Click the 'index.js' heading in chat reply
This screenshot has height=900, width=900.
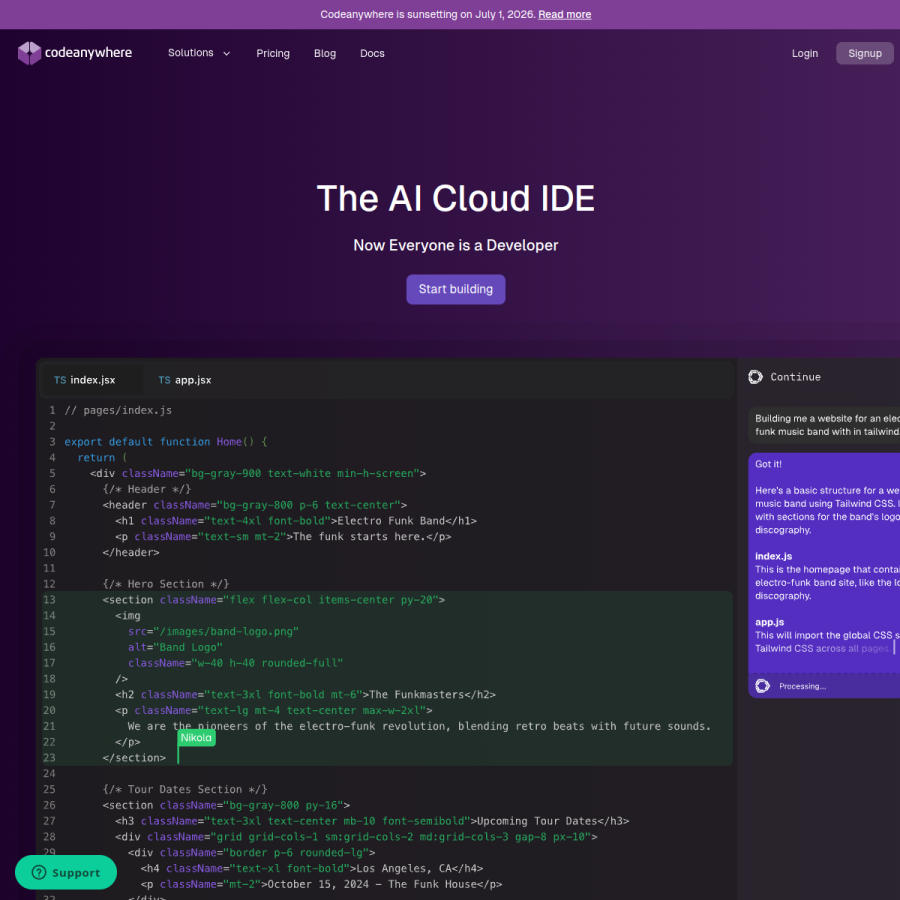coord(773,556)
